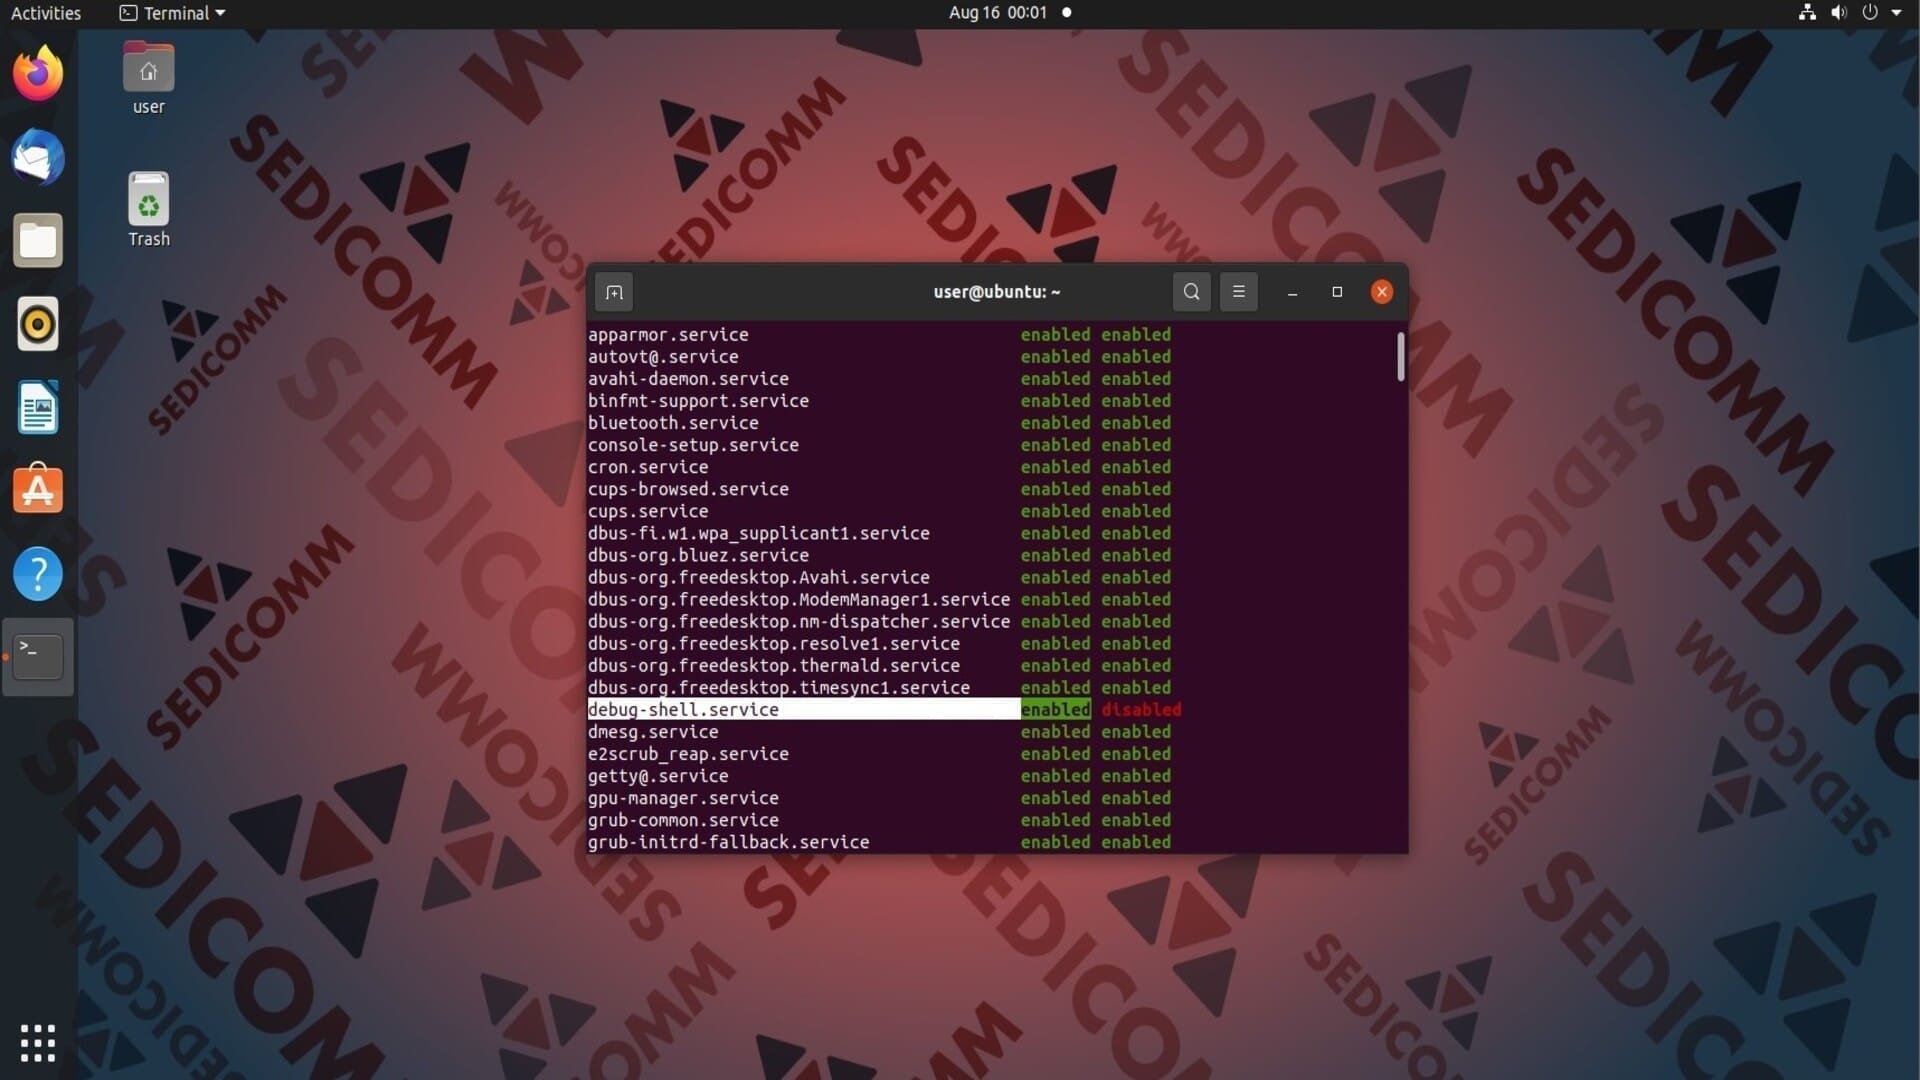Click the user@ubuntu: ~ terminal title
This screenshot has width=1920, height=1080.
coord(996,291)
